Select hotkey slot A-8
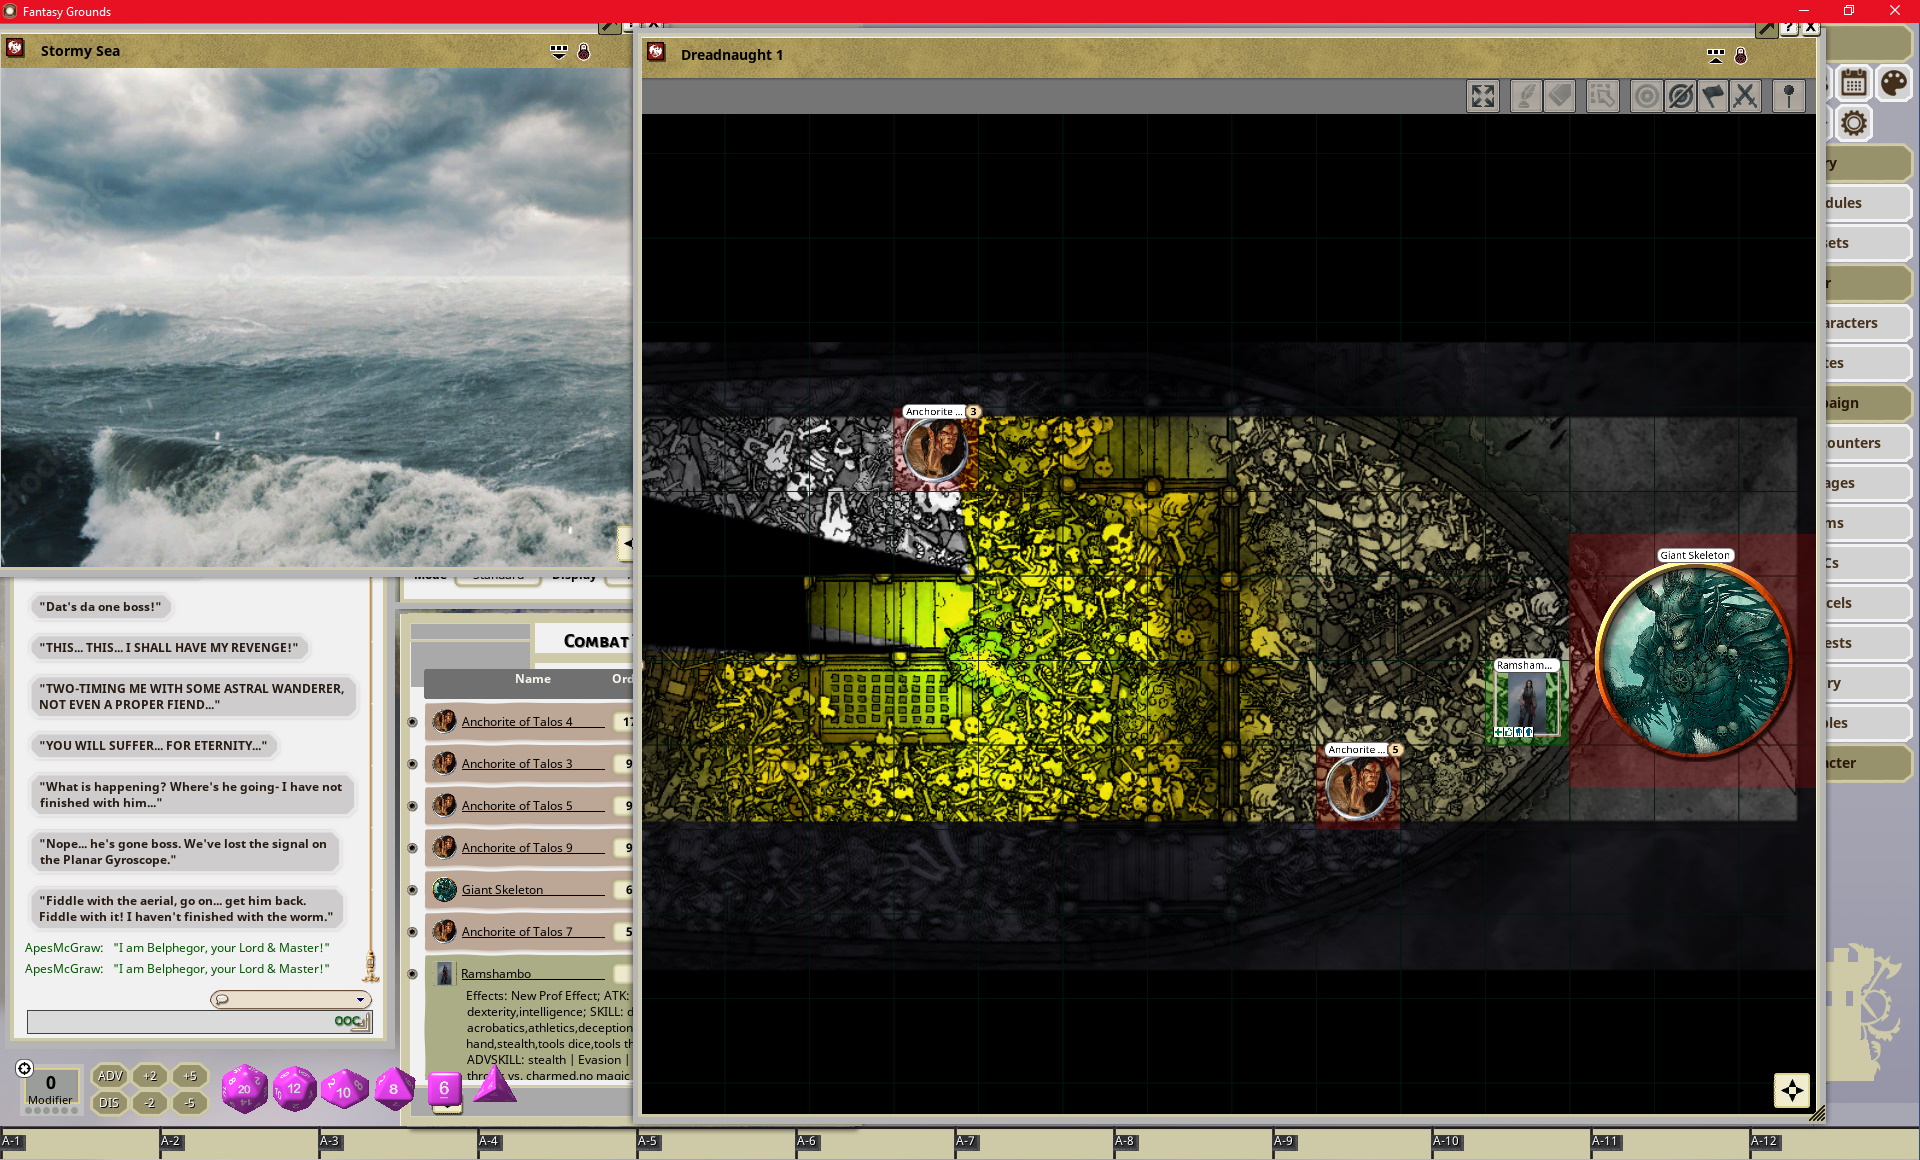This screenshot has height=1160, width=1920. 1193,1145
